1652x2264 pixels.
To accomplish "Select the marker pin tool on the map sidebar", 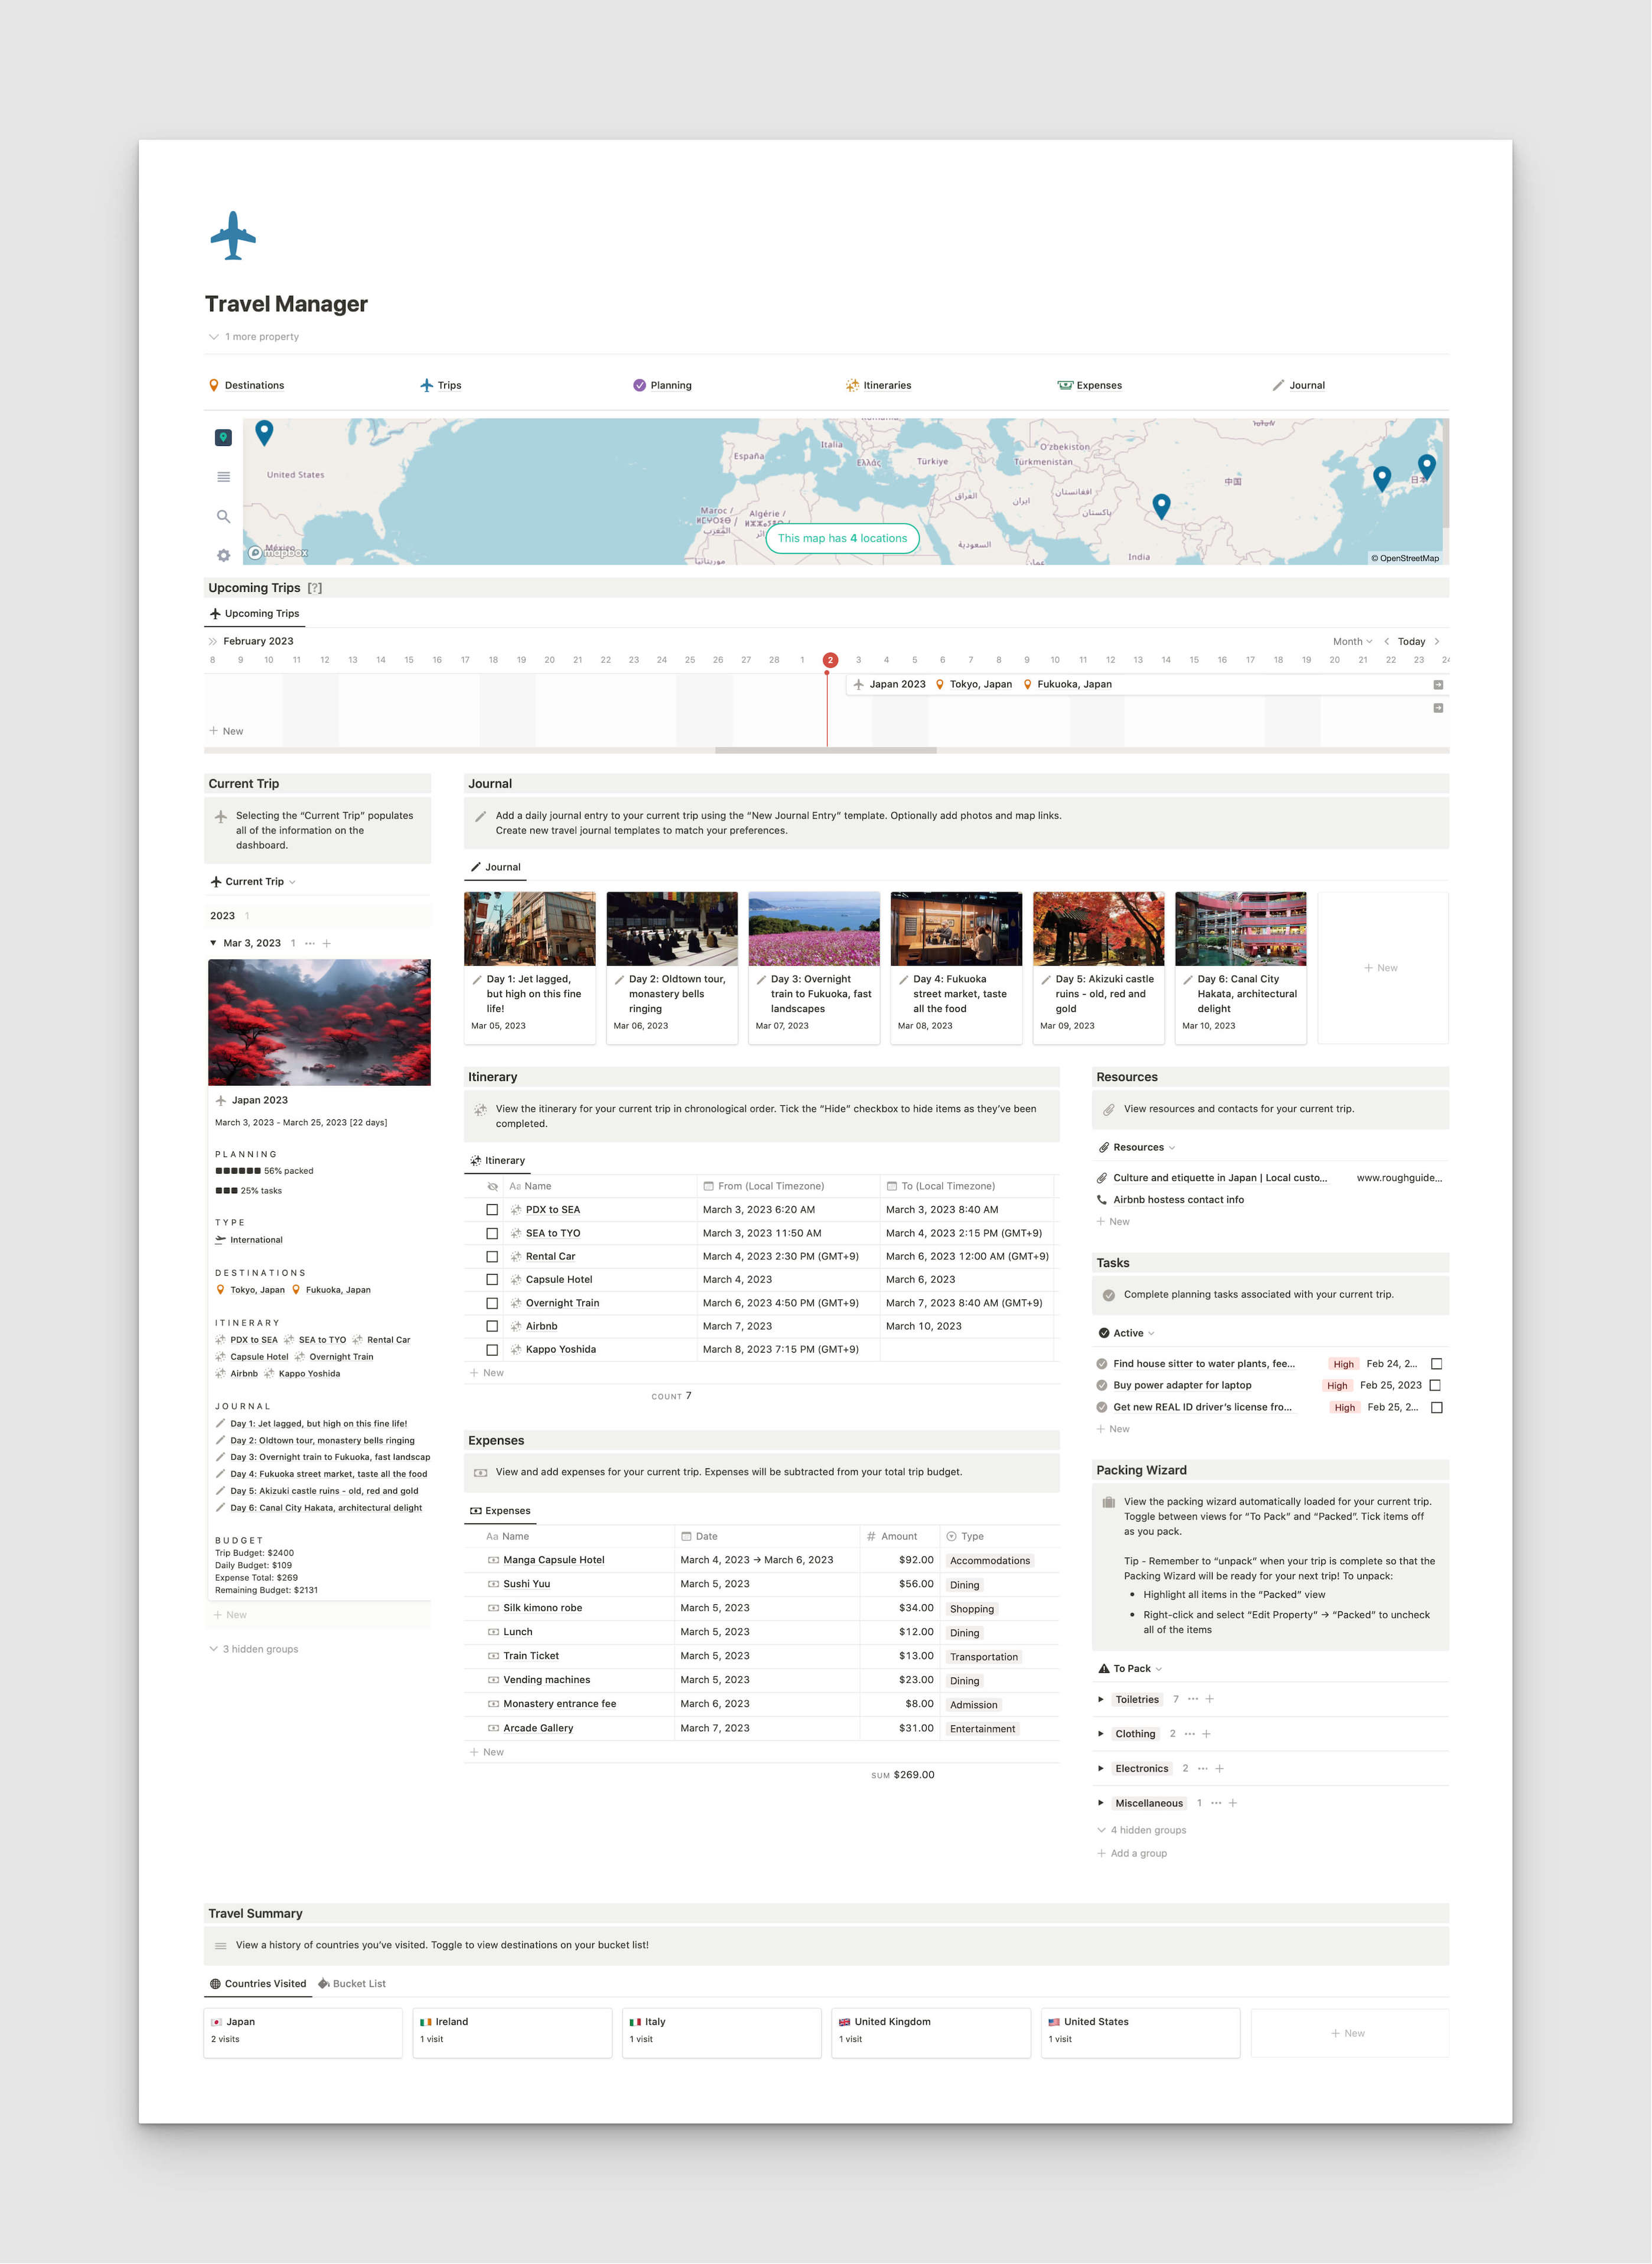I will click(x=224, y=437).
